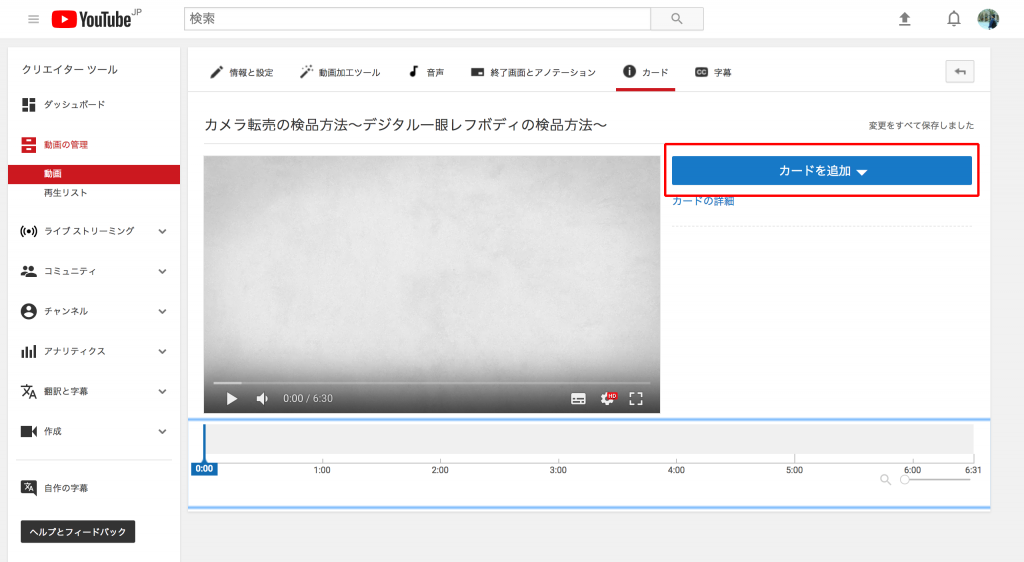Select 動画 in the sidebar
The height and width of the screenshot is (562, 1024).
(94, 174)
